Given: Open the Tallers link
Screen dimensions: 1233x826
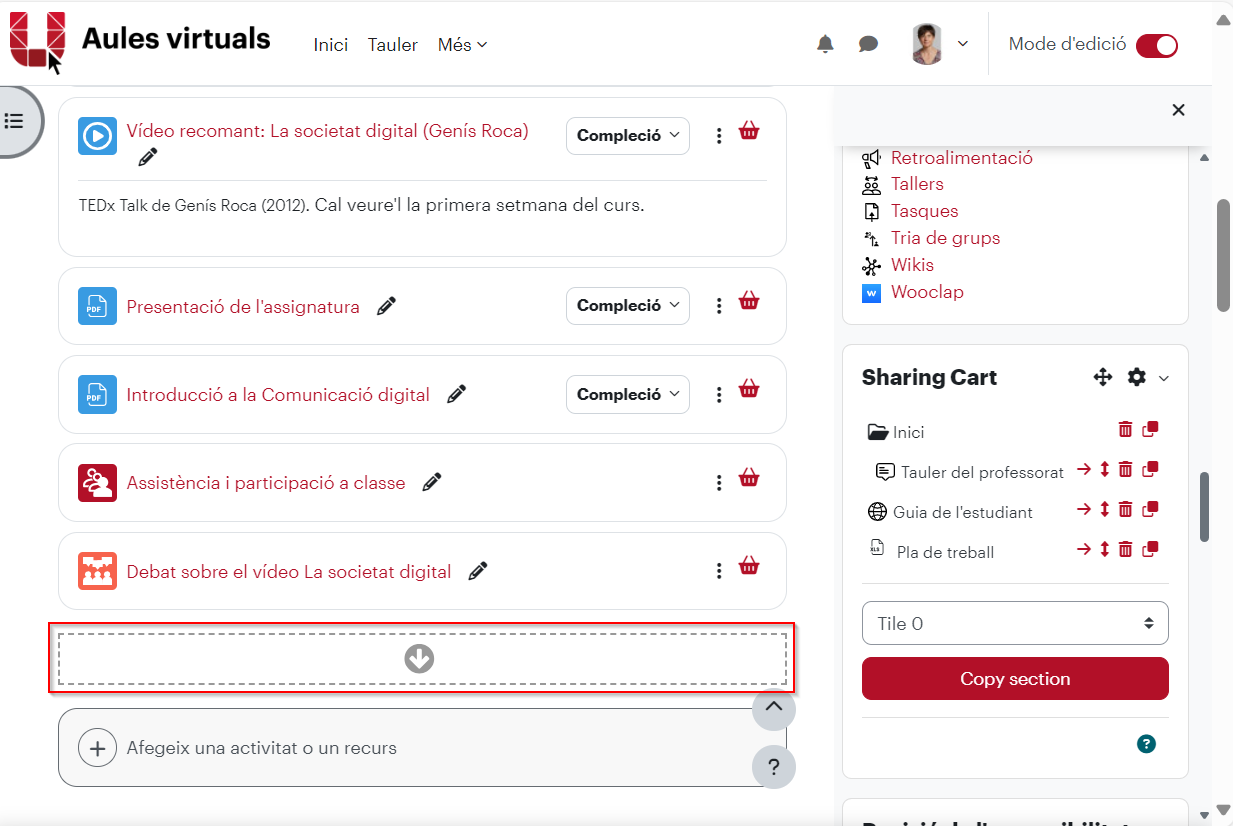Looking at the screenshot, I should click(917, 184).
